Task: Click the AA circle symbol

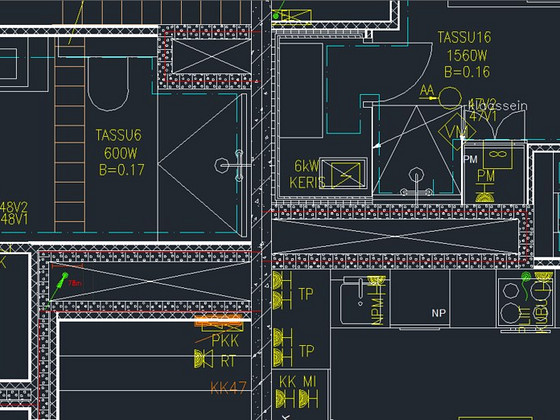Action: pos(450,98)
